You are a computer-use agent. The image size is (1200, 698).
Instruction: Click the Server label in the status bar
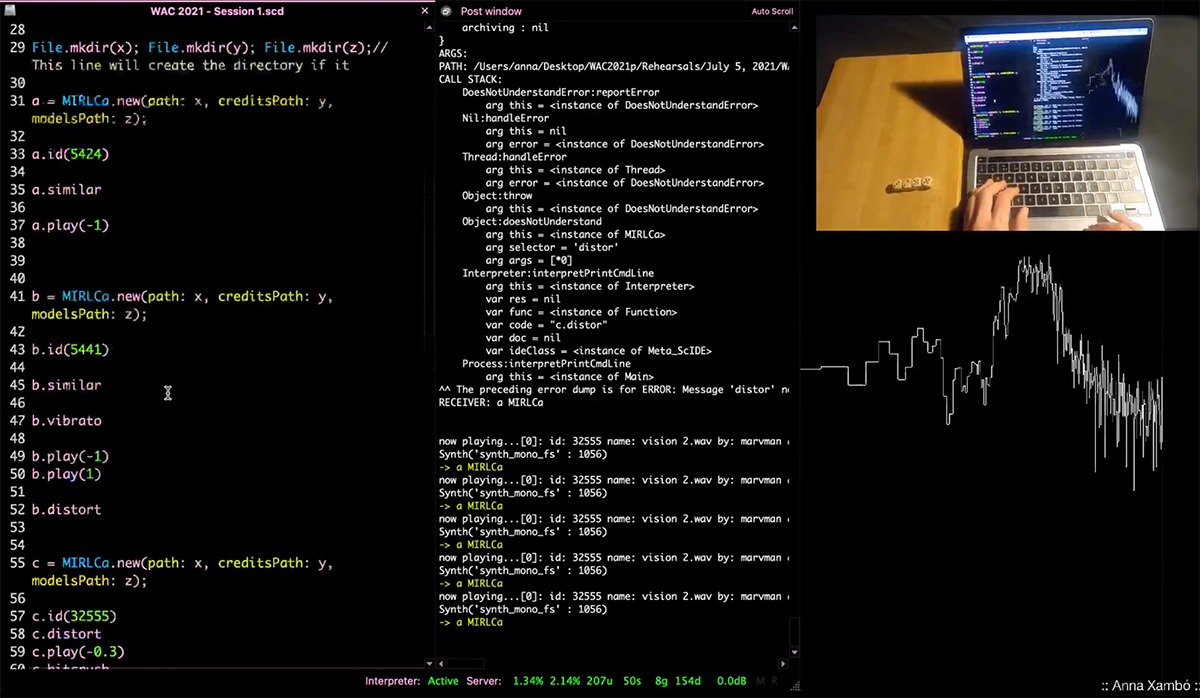[484, 680]
